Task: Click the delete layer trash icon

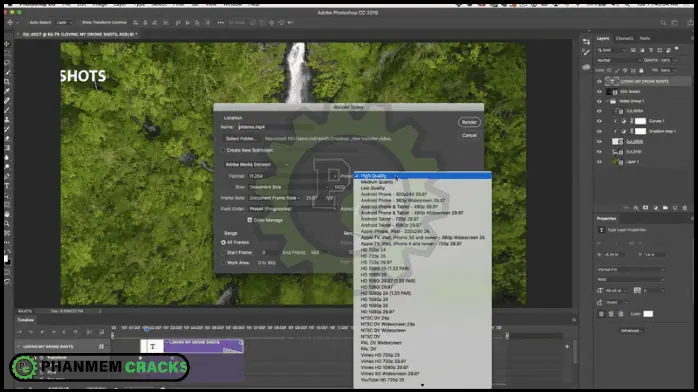Action: click(x=685, y=208)
